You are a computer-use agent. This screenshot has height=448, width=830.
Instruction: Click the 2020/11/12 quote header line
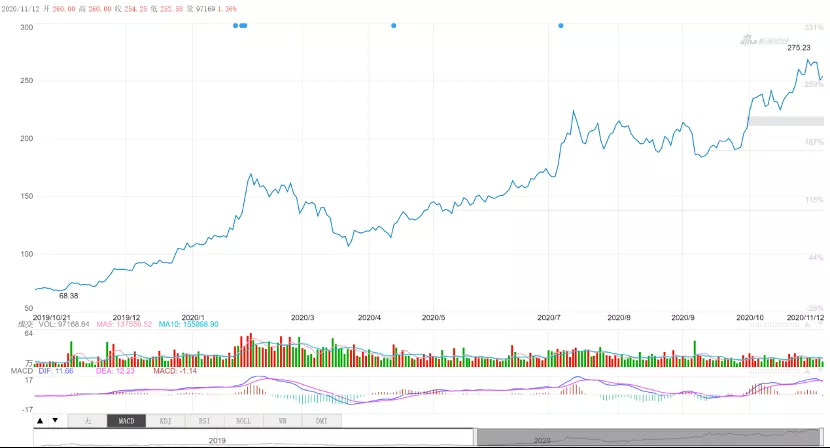[119, 9]
